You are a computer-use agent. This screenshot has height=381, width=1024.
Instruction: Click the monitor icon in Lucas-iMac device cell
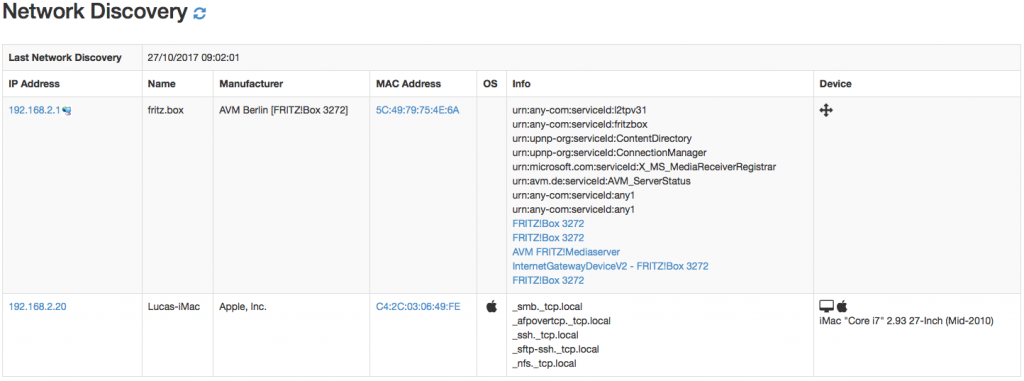click(827, 306)
